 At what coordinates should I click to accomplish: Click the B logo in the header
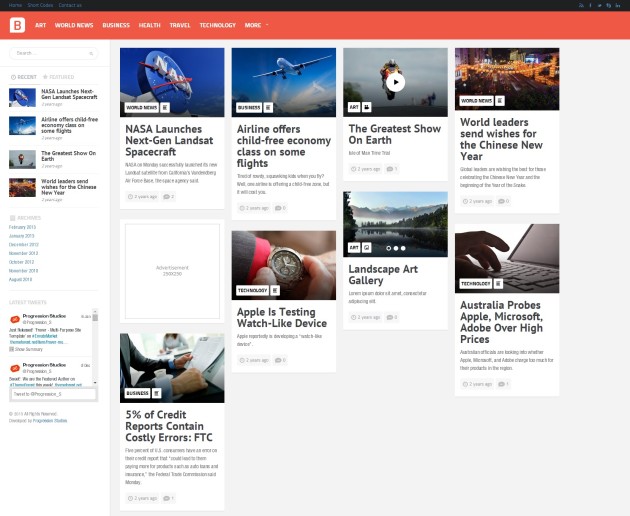17,25
